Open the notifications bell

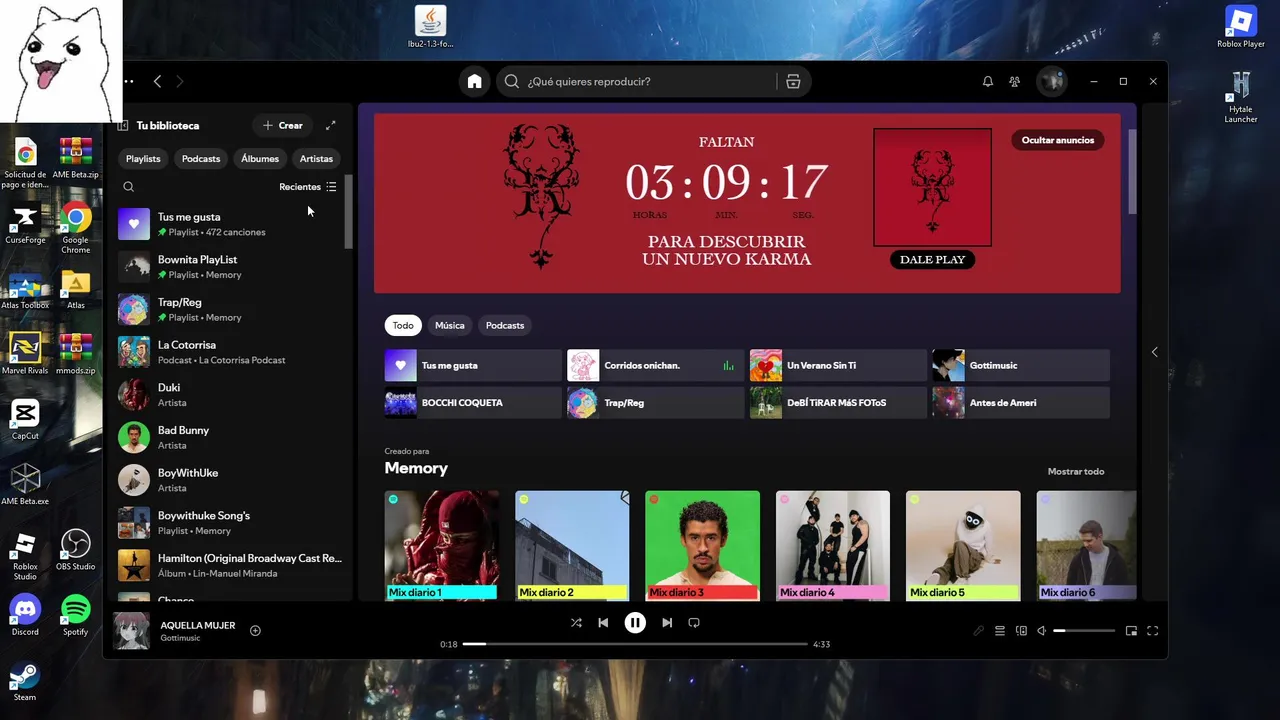click(x=988, y=82)
